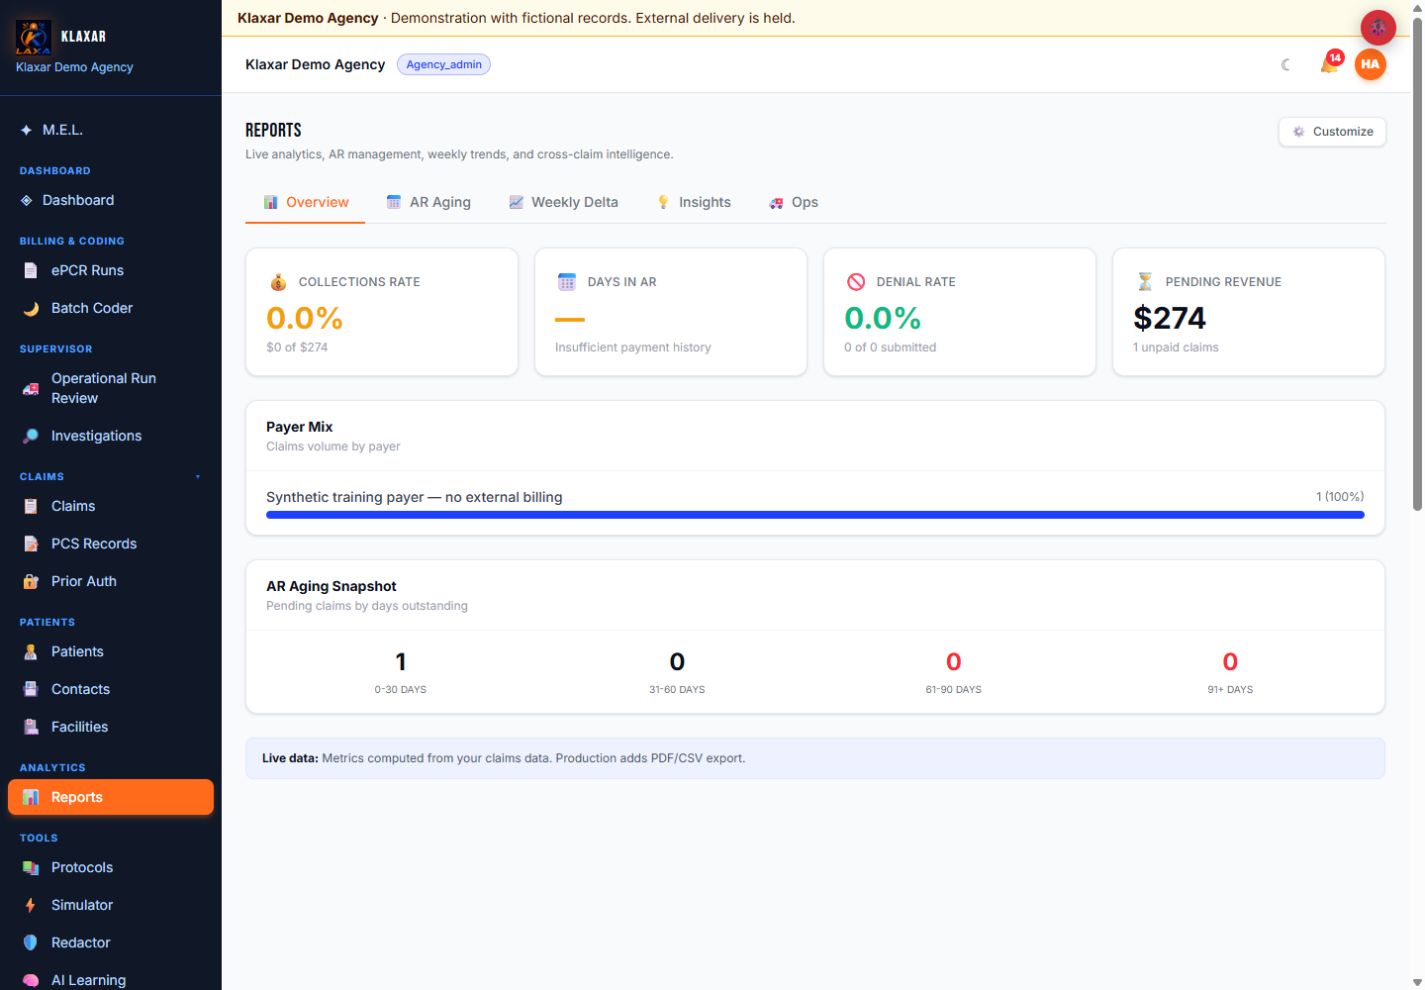This screenshot has height=990, width=1425.
Task: Select the Insights tab
Action: coord(693,202)
